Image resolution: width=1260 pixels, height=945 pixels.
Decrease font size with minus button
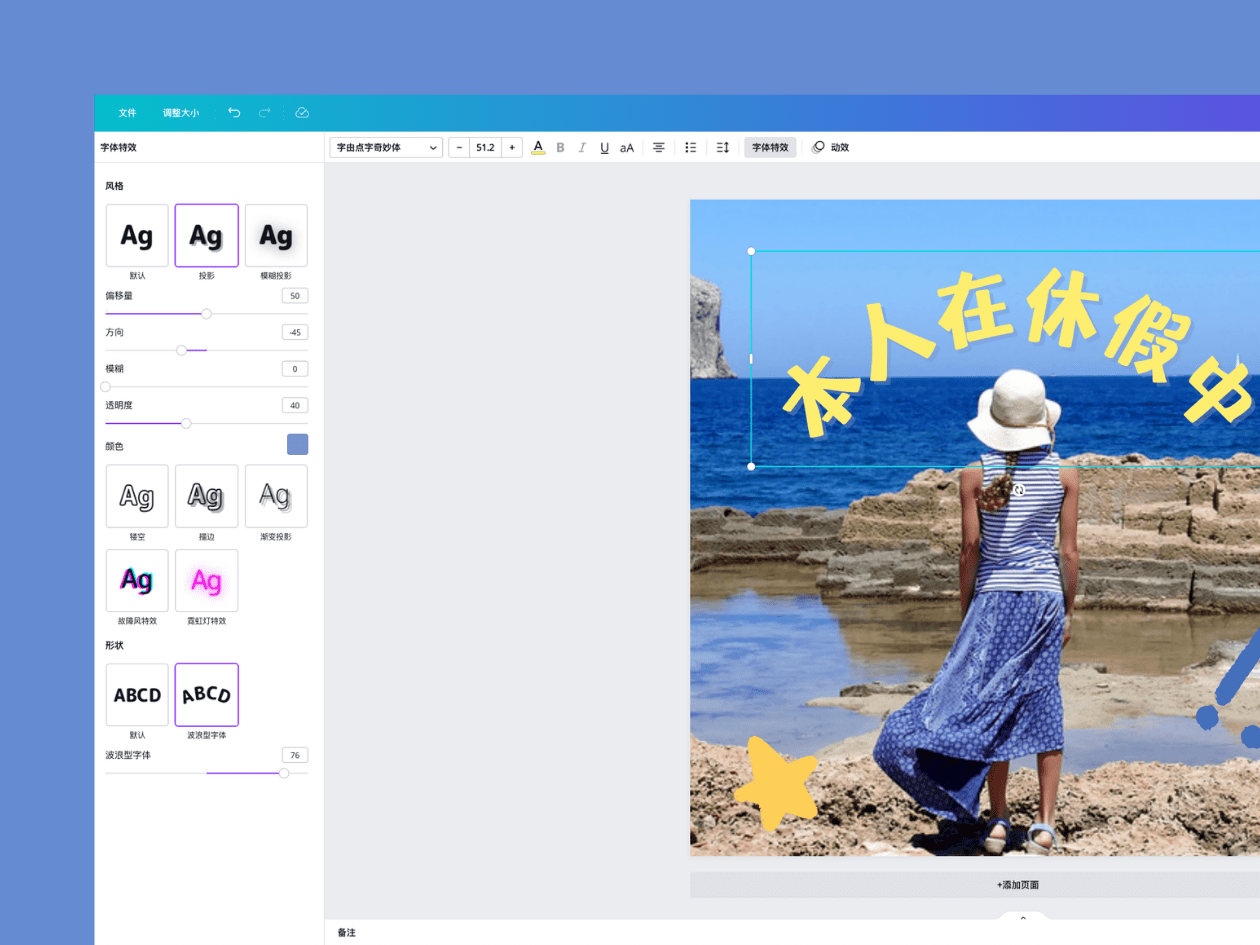tap(460, 147)
